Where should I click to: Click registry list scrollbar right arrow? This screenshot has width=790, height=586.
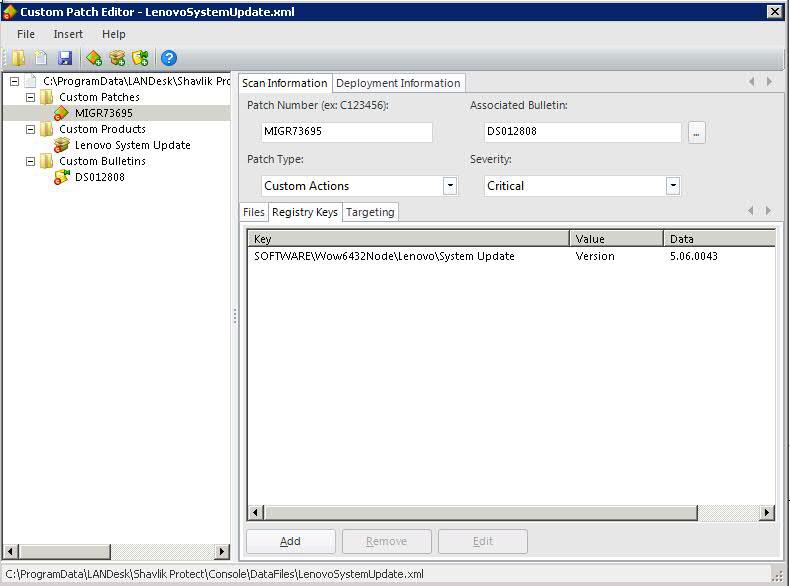coord(767,513)
